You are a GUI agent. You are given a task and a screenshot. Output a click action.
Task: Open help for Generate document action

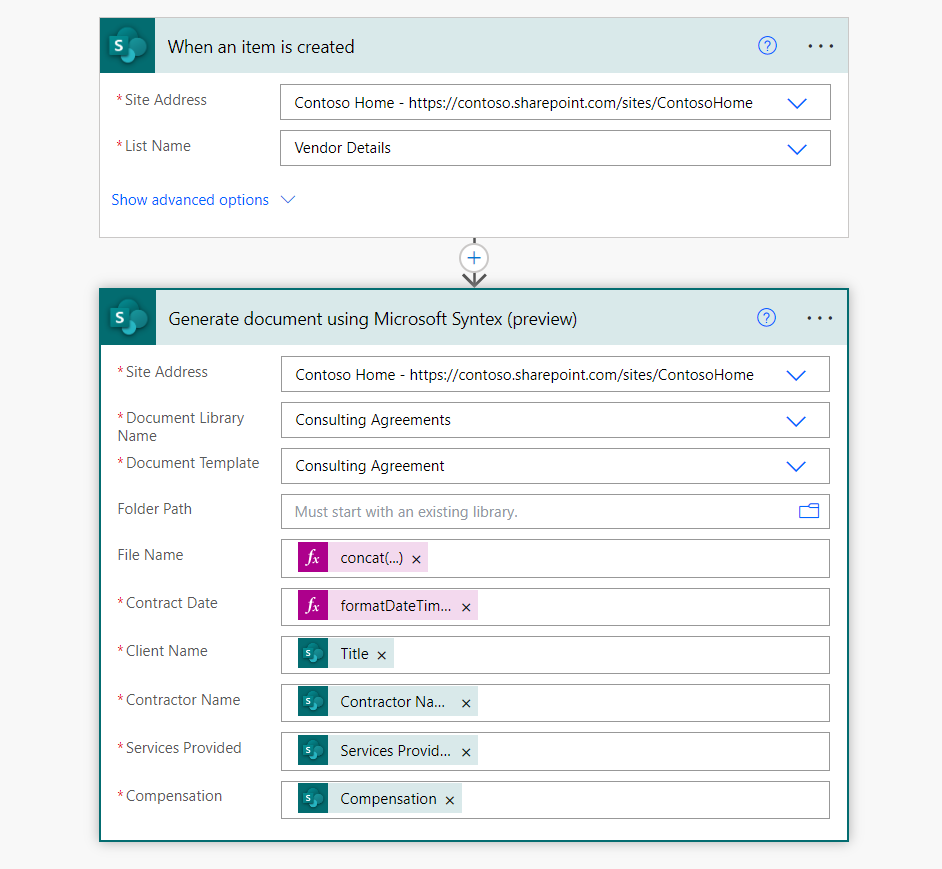[766, 318]
